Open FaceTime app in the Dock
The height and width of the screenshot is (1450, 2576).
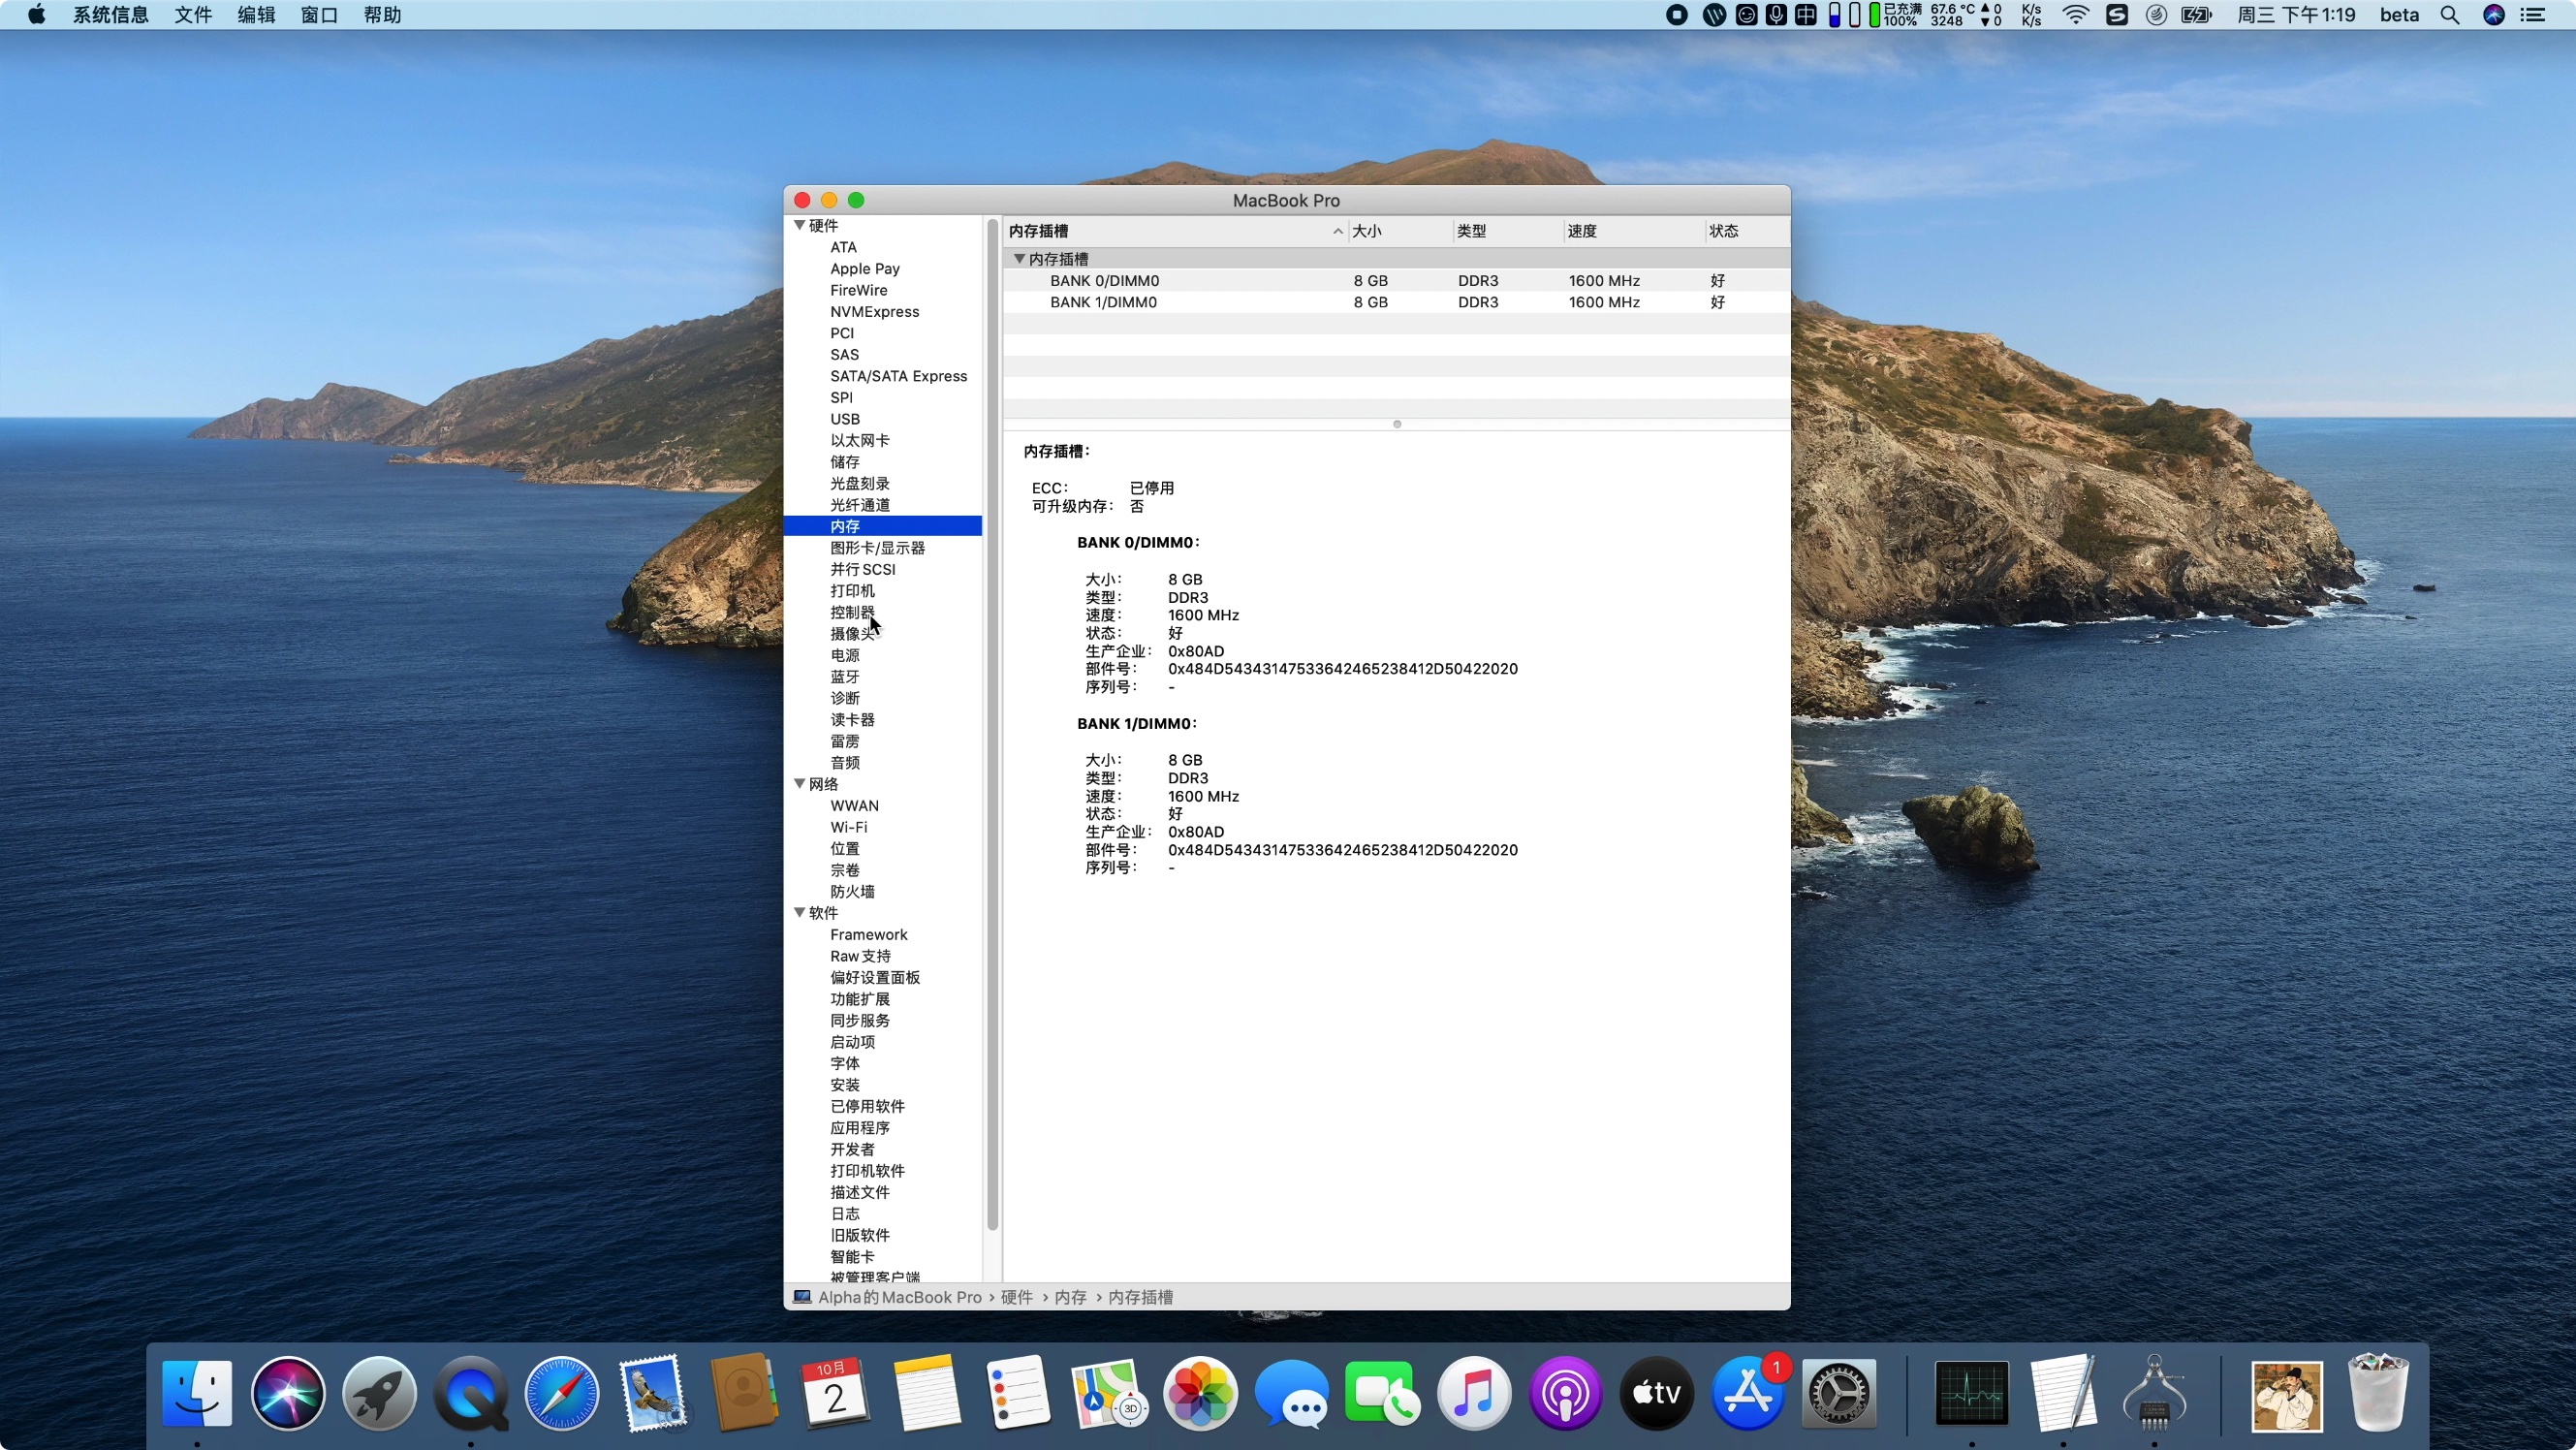1382,1392
